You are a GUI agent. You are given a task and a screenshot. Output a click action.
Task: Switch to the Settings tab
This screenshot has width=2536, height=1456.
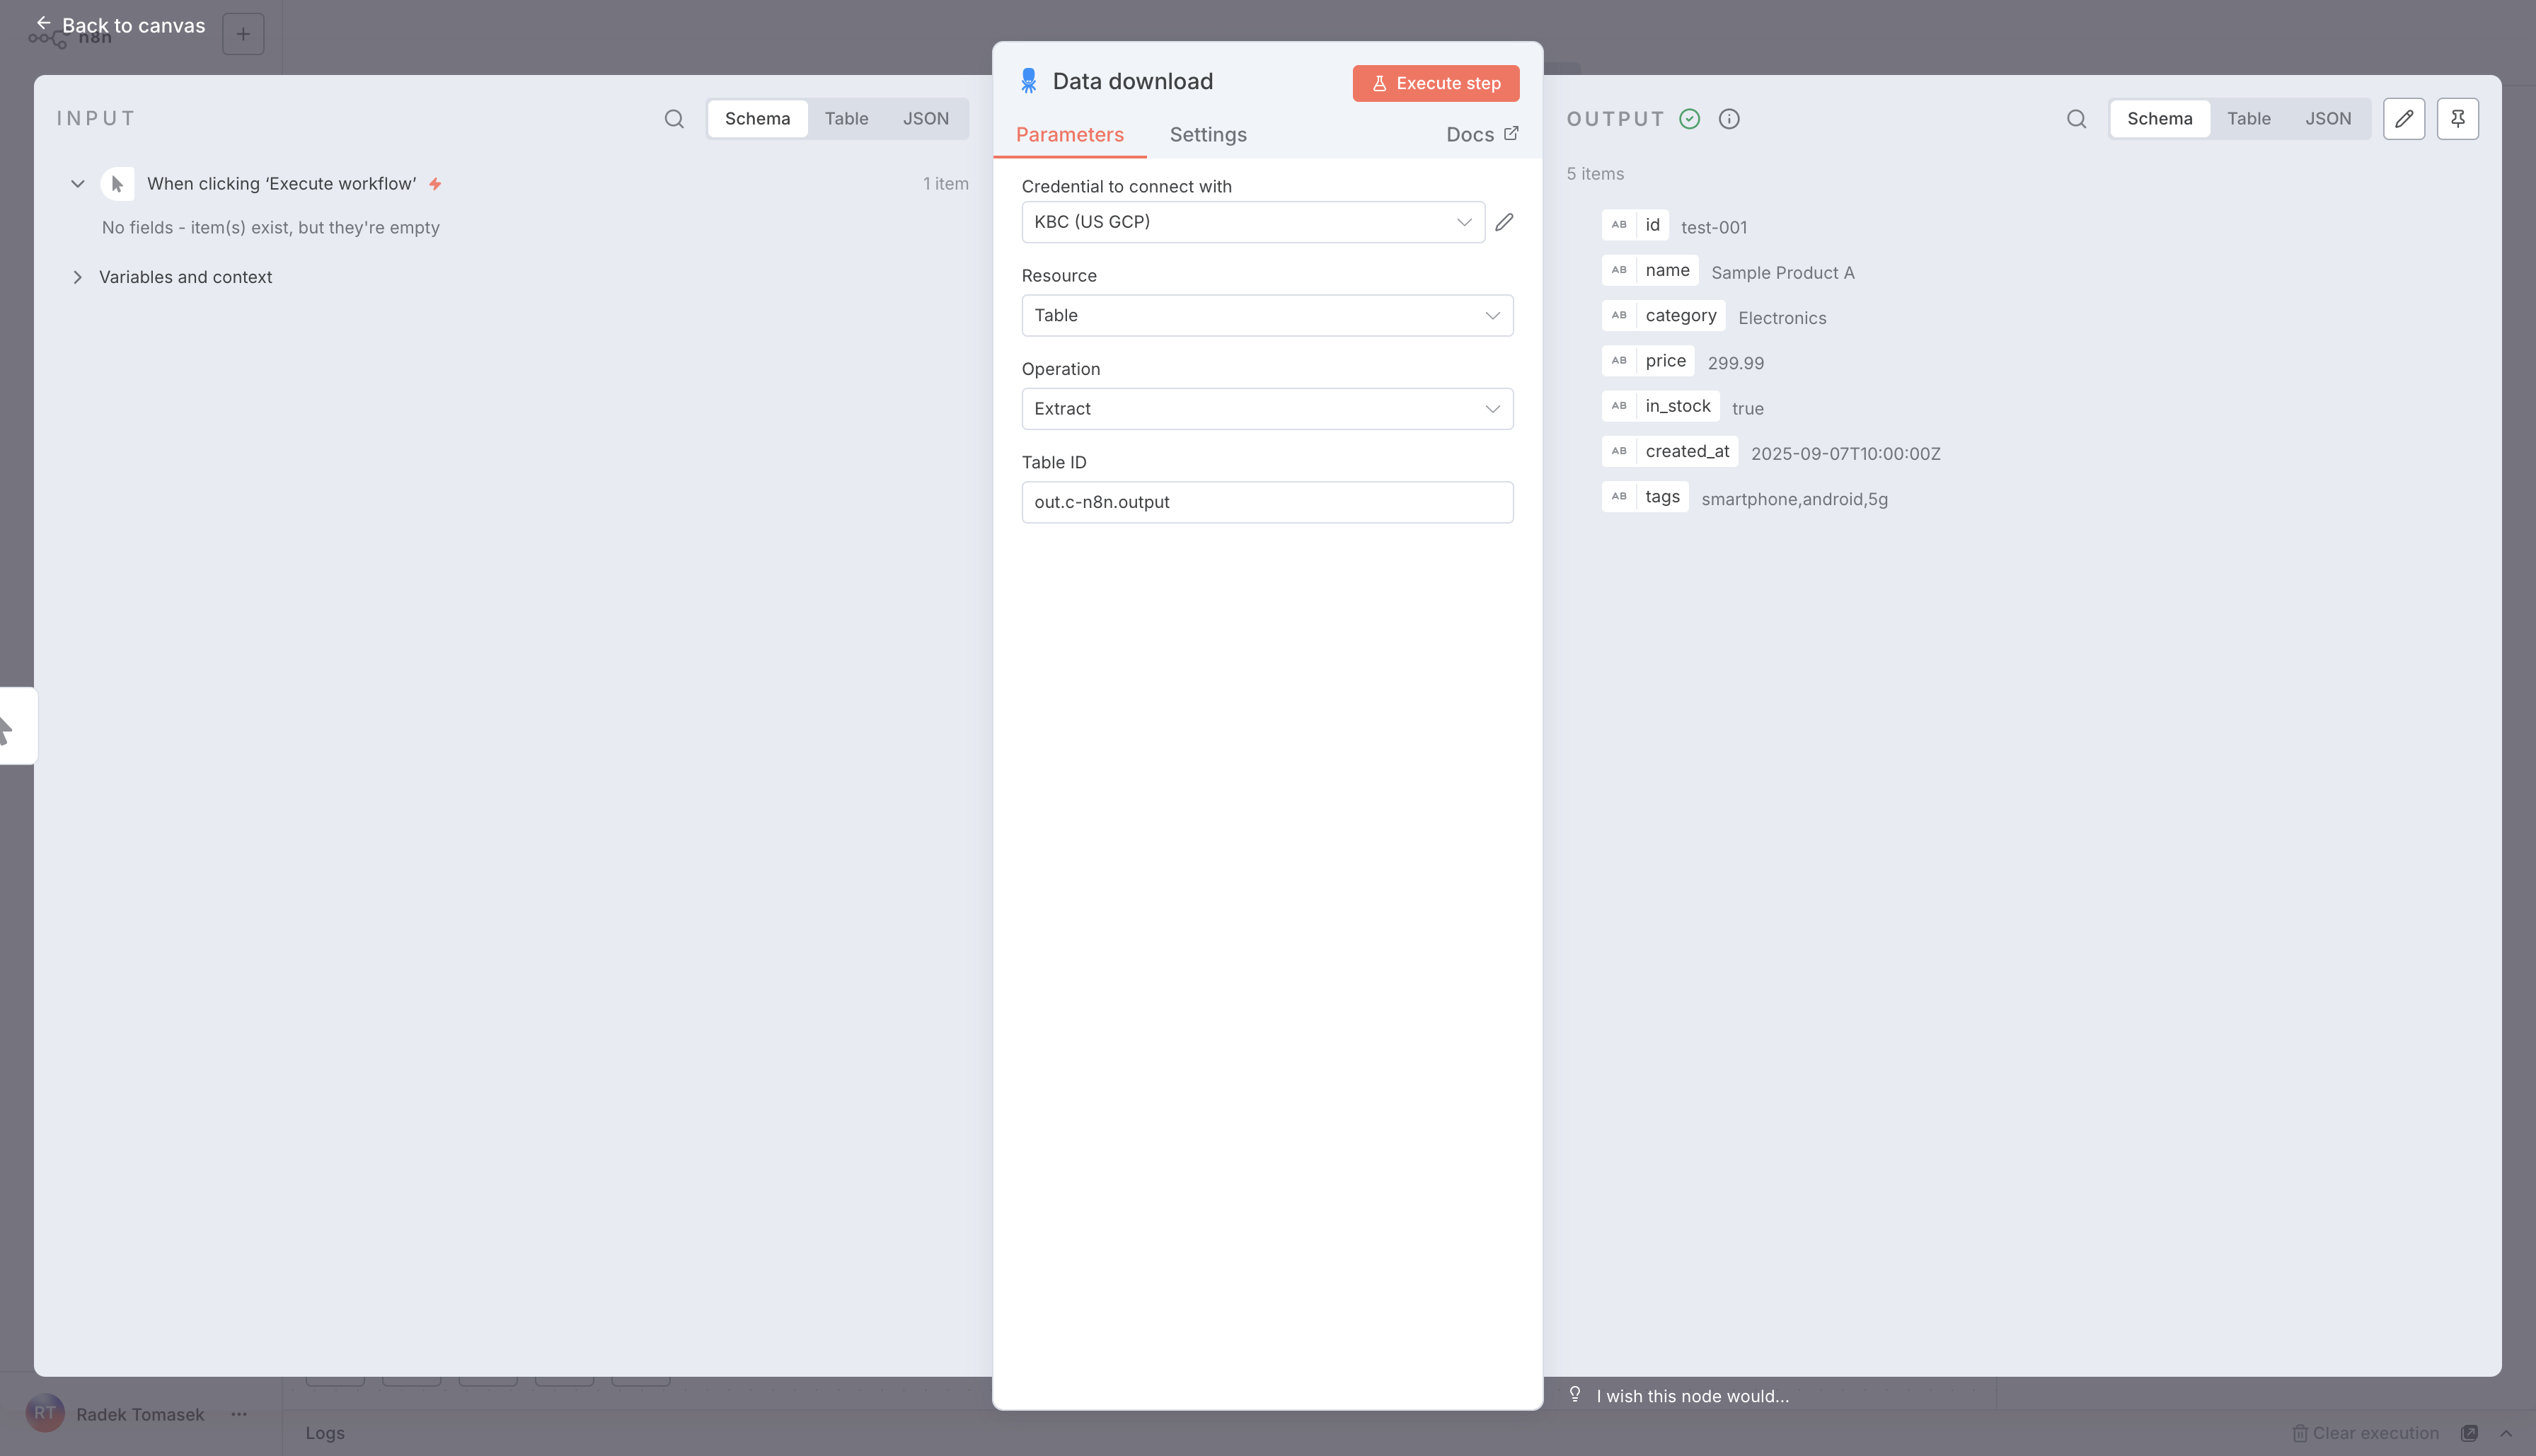point(1207,134)
